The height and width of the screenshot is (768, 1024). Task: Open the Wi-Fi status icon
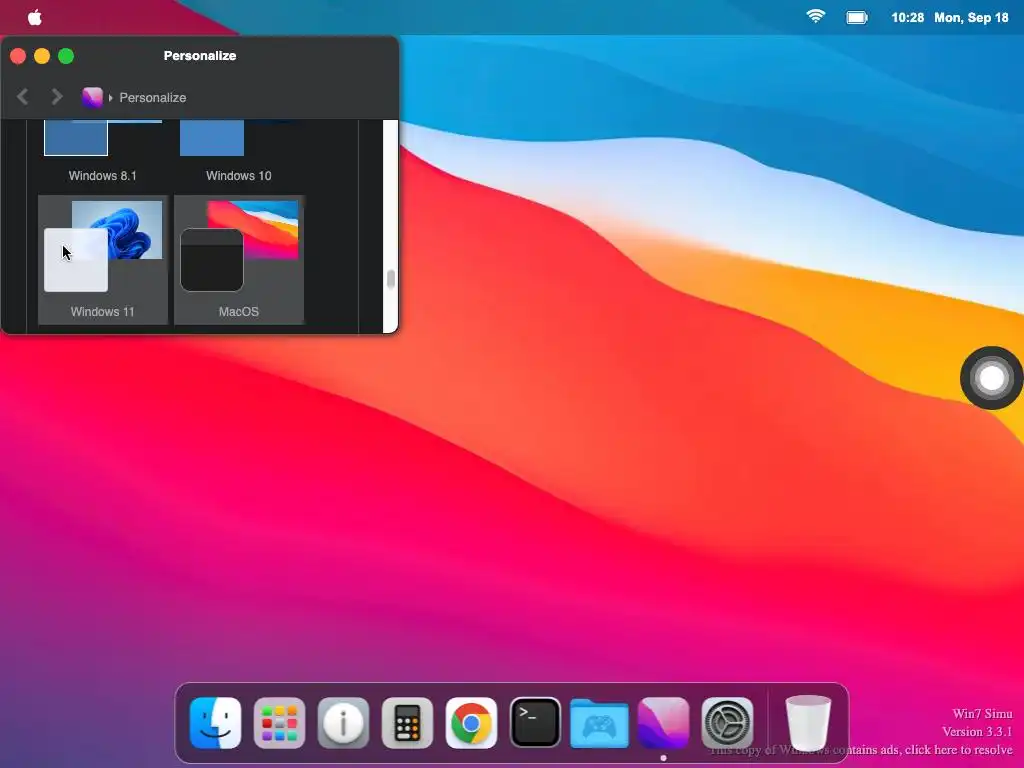(815, 17)
